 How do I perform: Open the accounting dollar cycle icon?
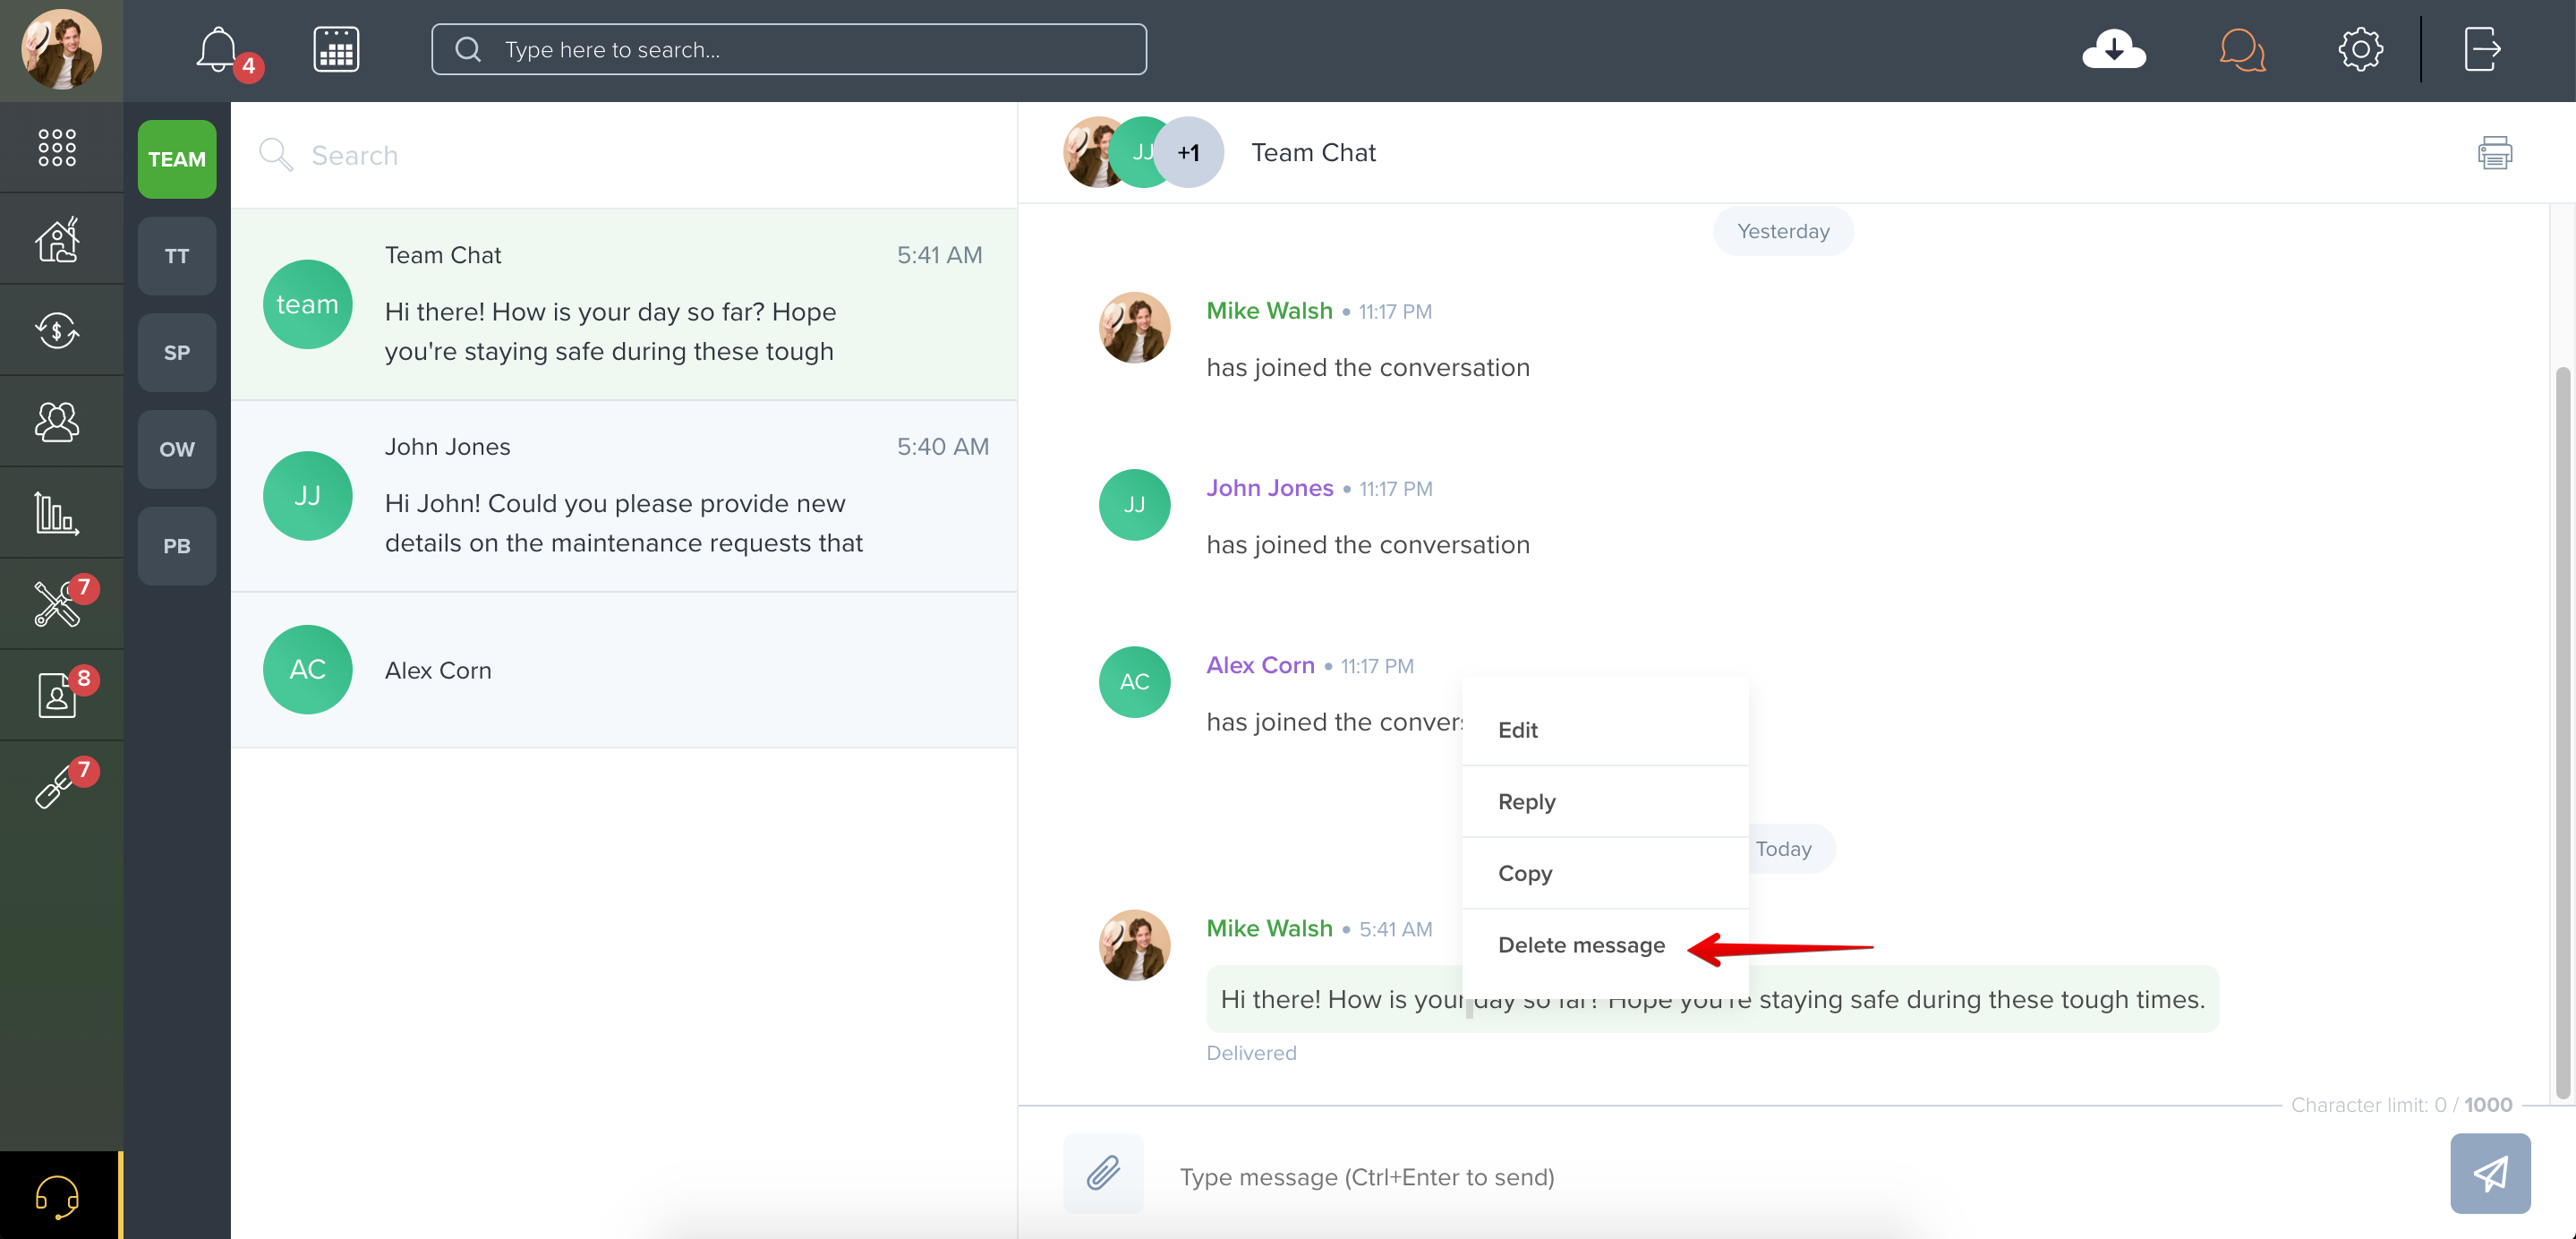[x=57, y=330]
